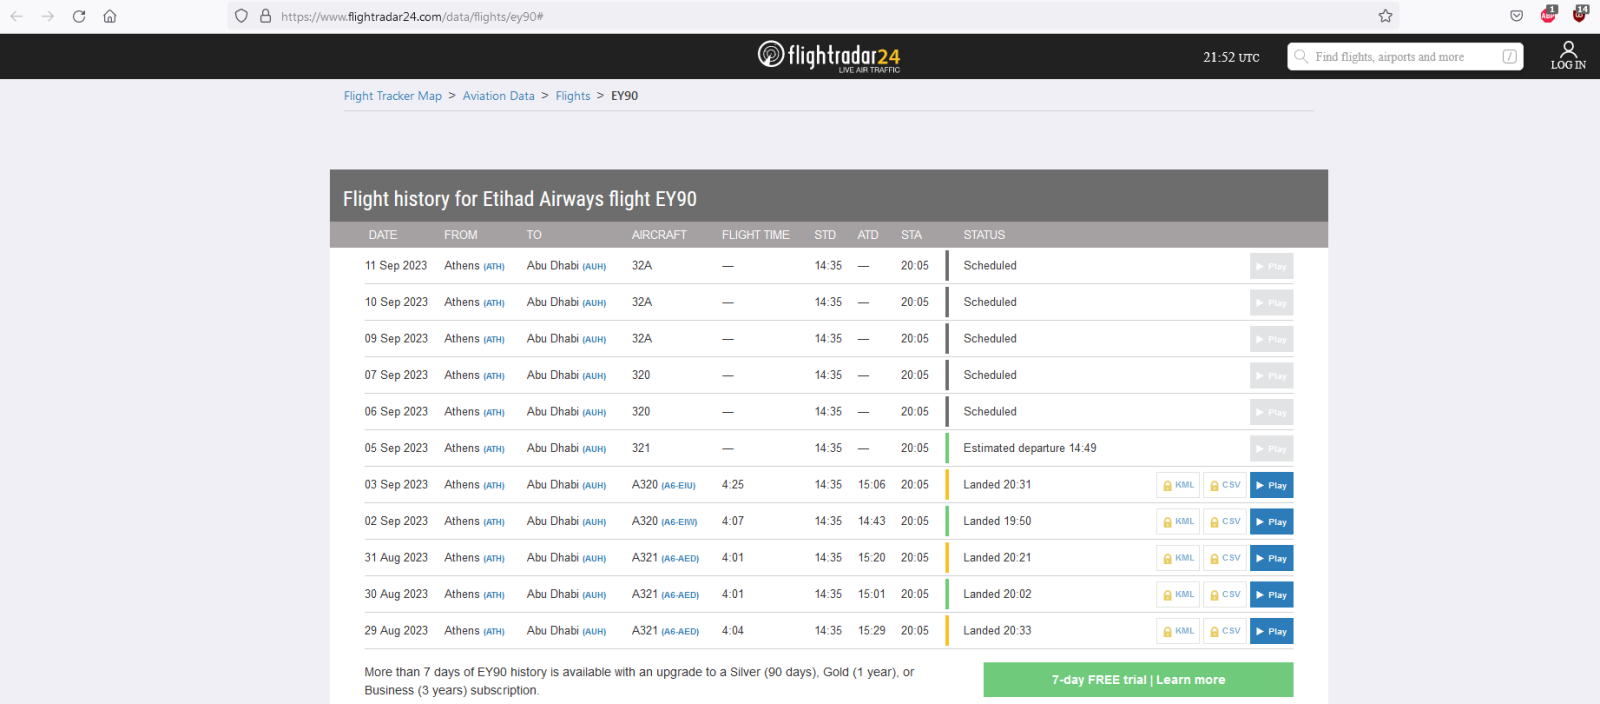Click the date '10 Sep 2023'
Viewport: 1600px width, 704px height.
coord(396,302)
